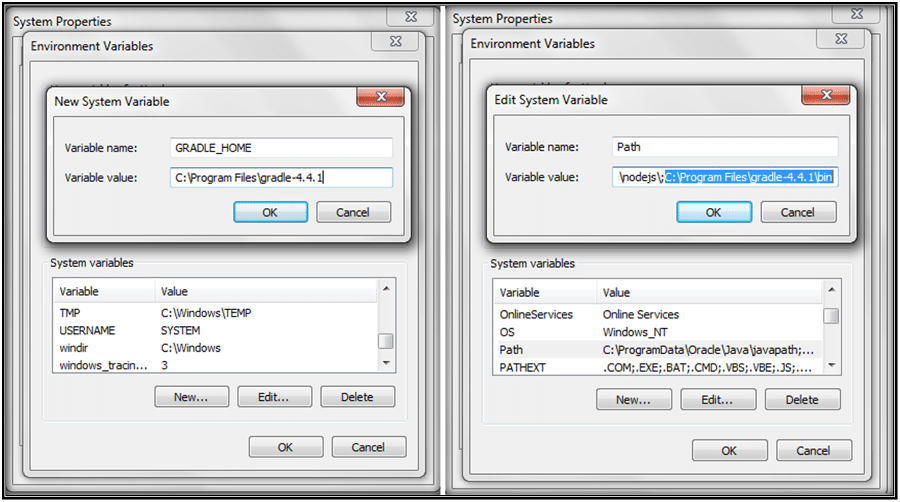Click the GRADLE_HOME variable name field
Image resolution: width=900 pixels, height=502 pixels.
281,147
